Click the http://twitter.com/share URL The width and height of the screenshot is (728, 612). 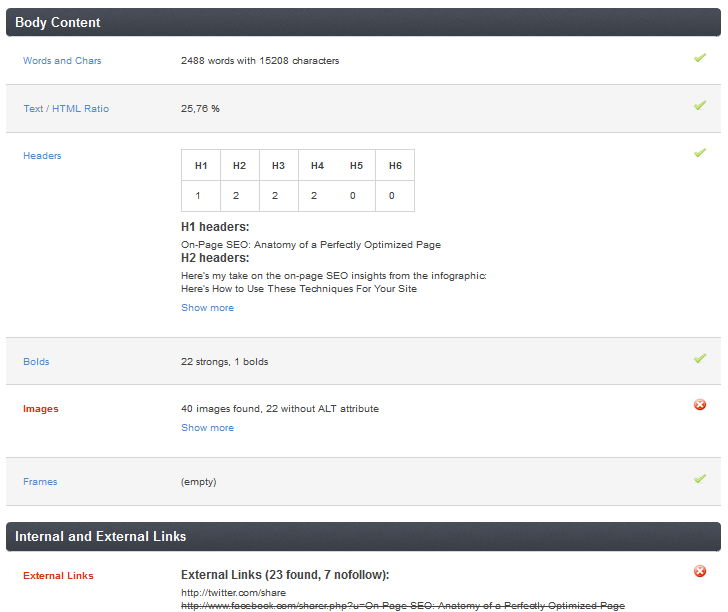(x=234, y=593)
